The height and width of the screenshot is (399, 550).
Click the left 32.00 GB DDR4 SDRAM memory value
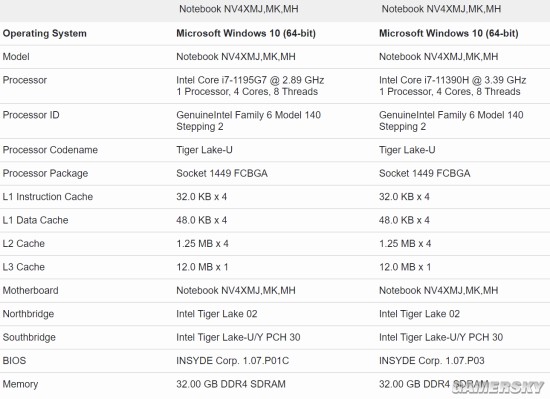click(x=231, y=384)
